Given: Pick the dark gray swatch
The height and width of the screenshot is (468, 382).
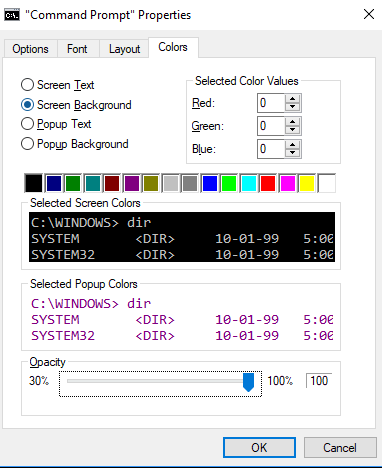Looking at the screenshot, I should pos(190,183).
